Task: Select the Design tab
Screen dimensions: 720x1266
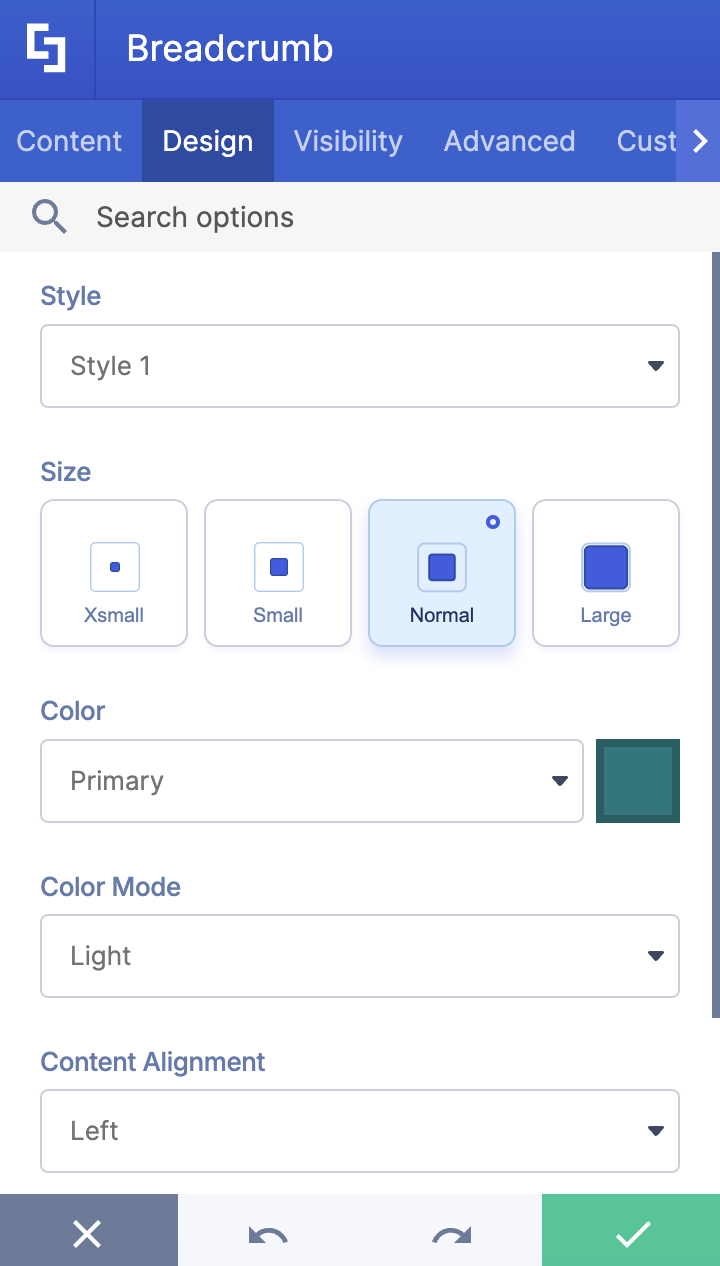Action: [207, 140]
